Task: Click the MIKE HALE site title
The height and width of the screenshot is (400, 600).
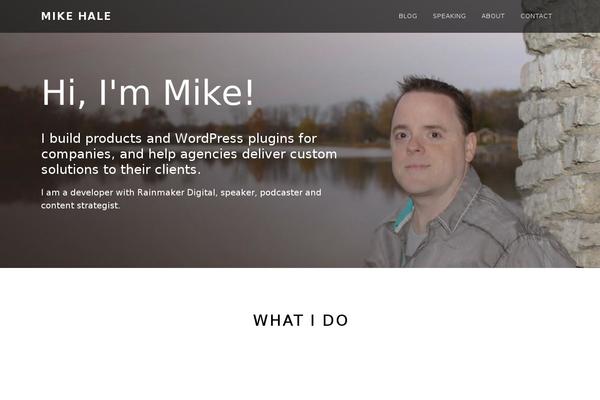Action: click(x=76, y=16)
